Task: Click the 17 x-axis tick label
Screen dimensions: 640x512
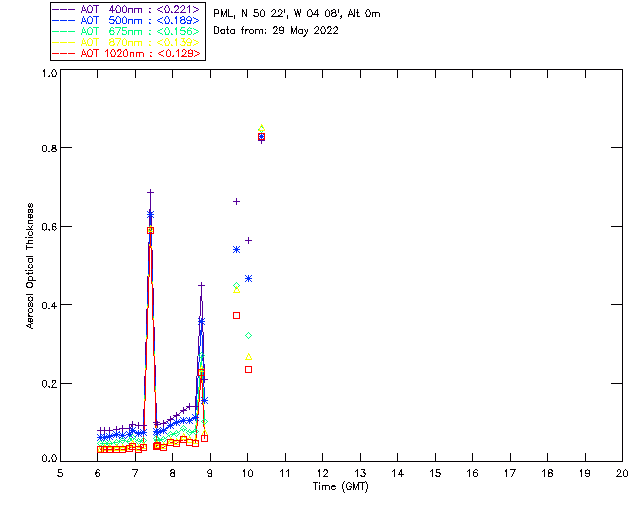Action: [x=510, y=473]
